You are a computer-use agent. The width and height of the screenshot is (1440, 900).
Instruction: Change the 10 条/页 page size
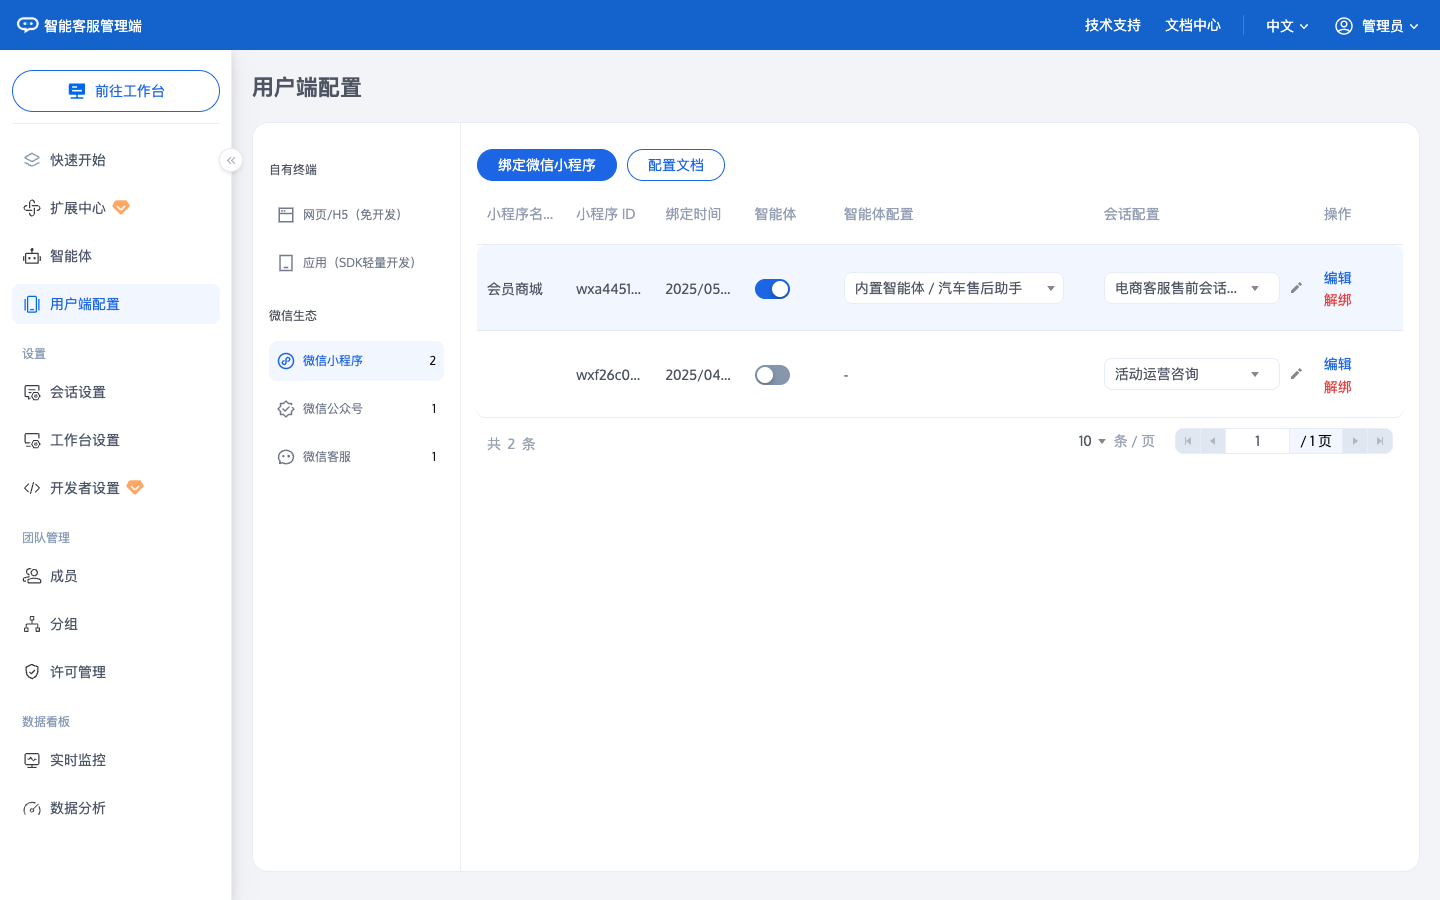click(1092, 441)
